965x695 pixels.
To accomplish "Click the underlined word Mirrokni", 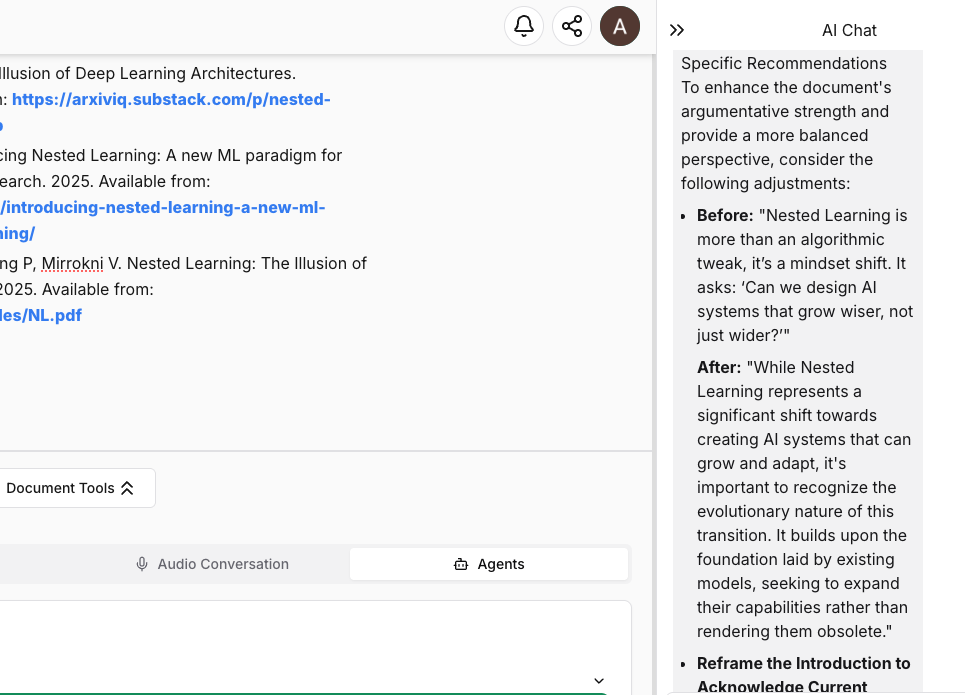I will click(72, 263).
